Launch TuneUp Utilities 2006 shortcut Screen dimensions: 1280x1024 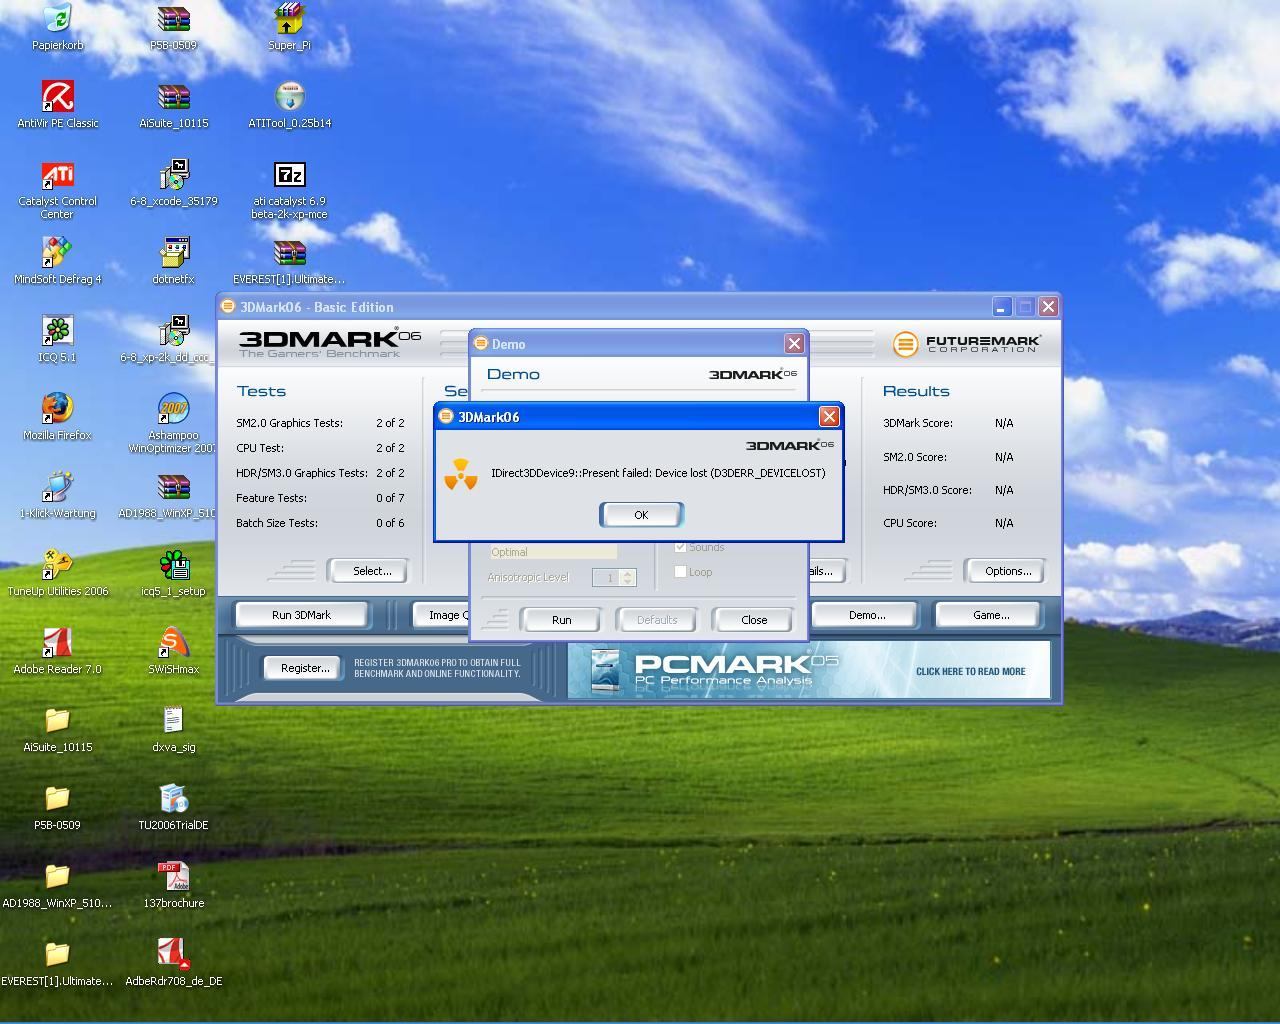[x=58, y=565]
